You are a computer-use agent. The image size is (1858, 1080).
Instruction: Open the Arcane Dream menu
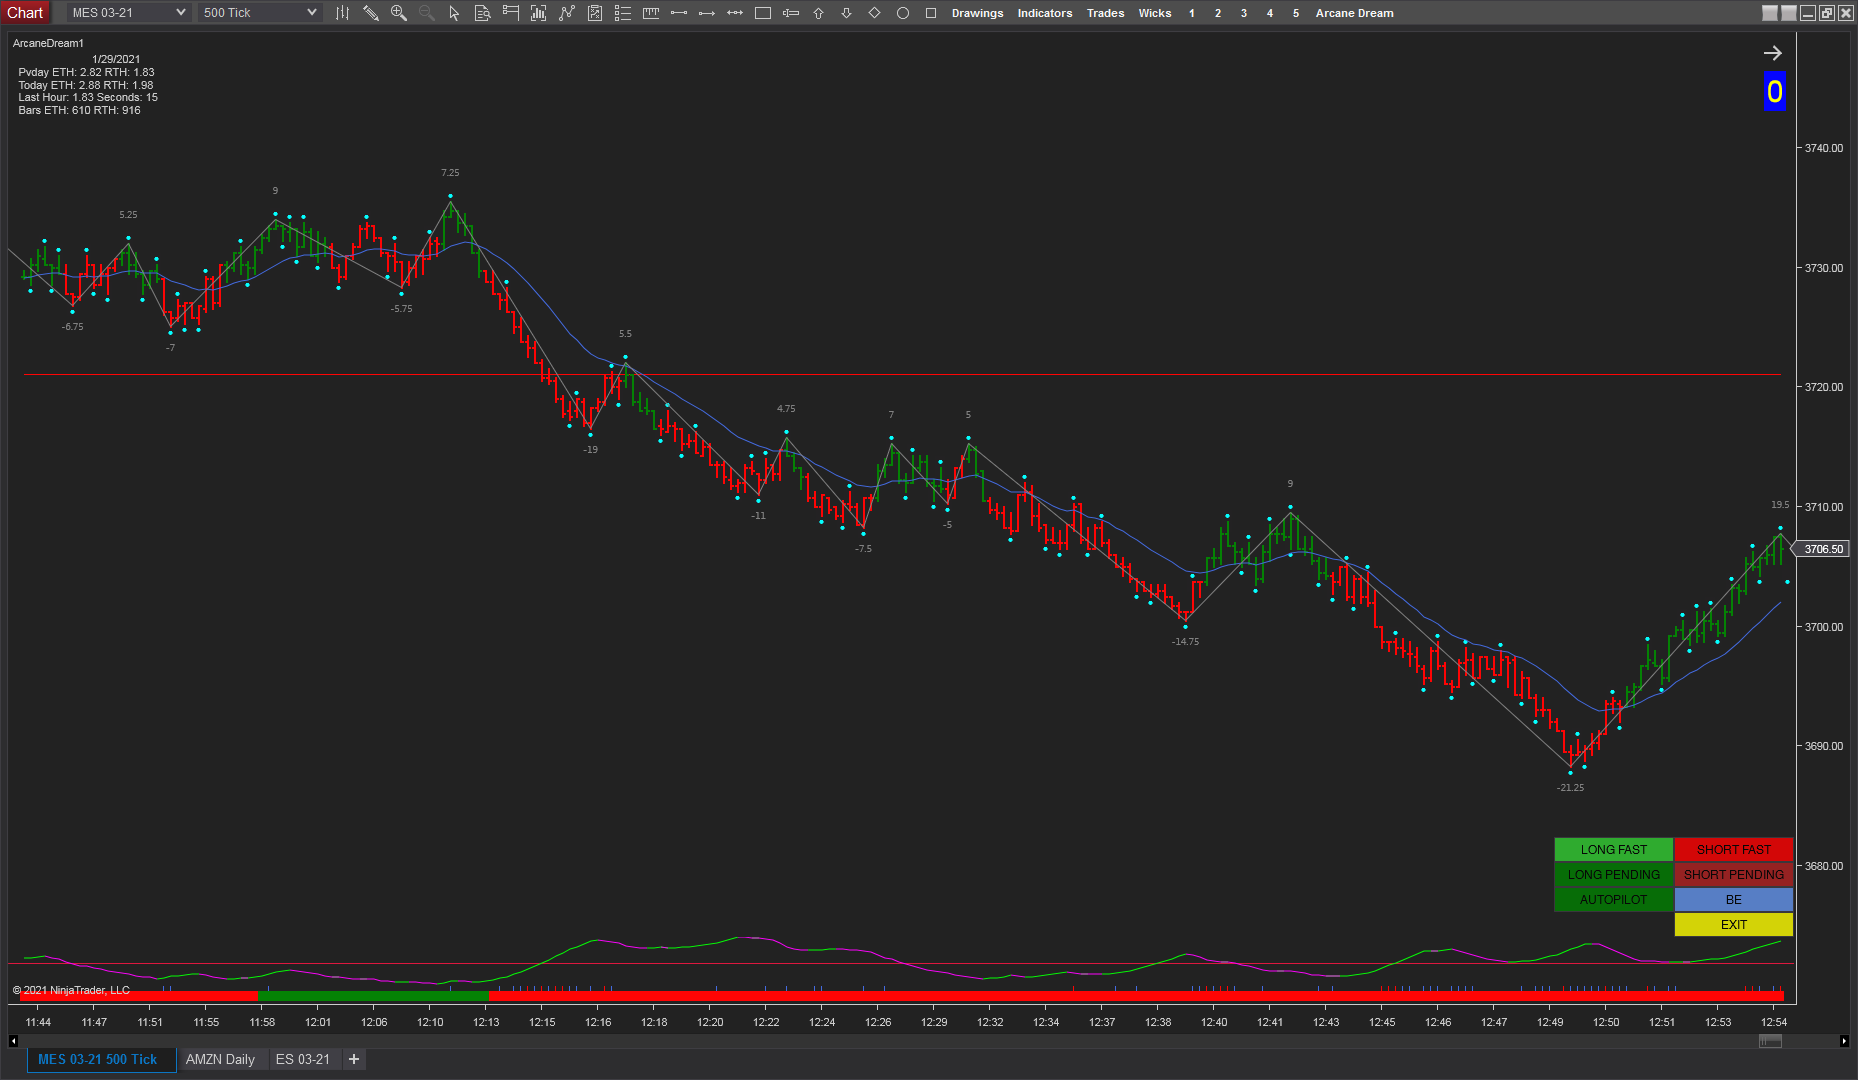(1354, 13)
